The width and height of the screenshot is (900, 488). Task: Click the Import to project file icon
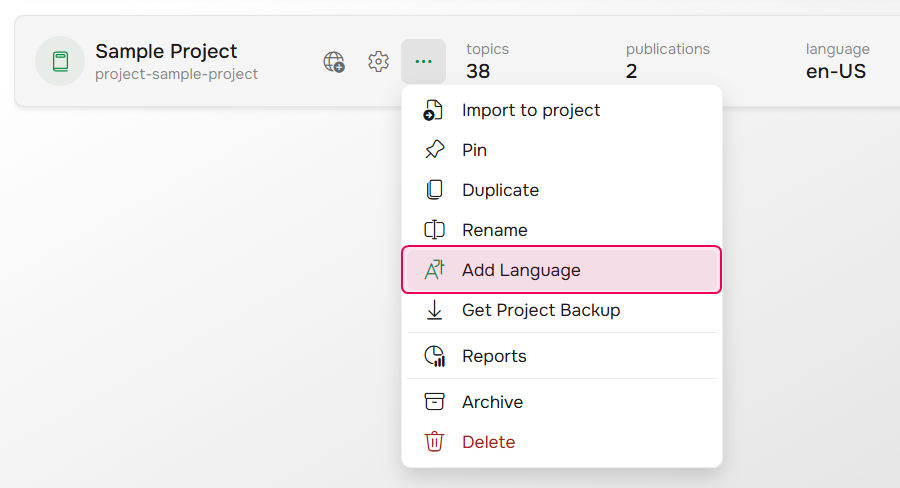pos(433,110)
